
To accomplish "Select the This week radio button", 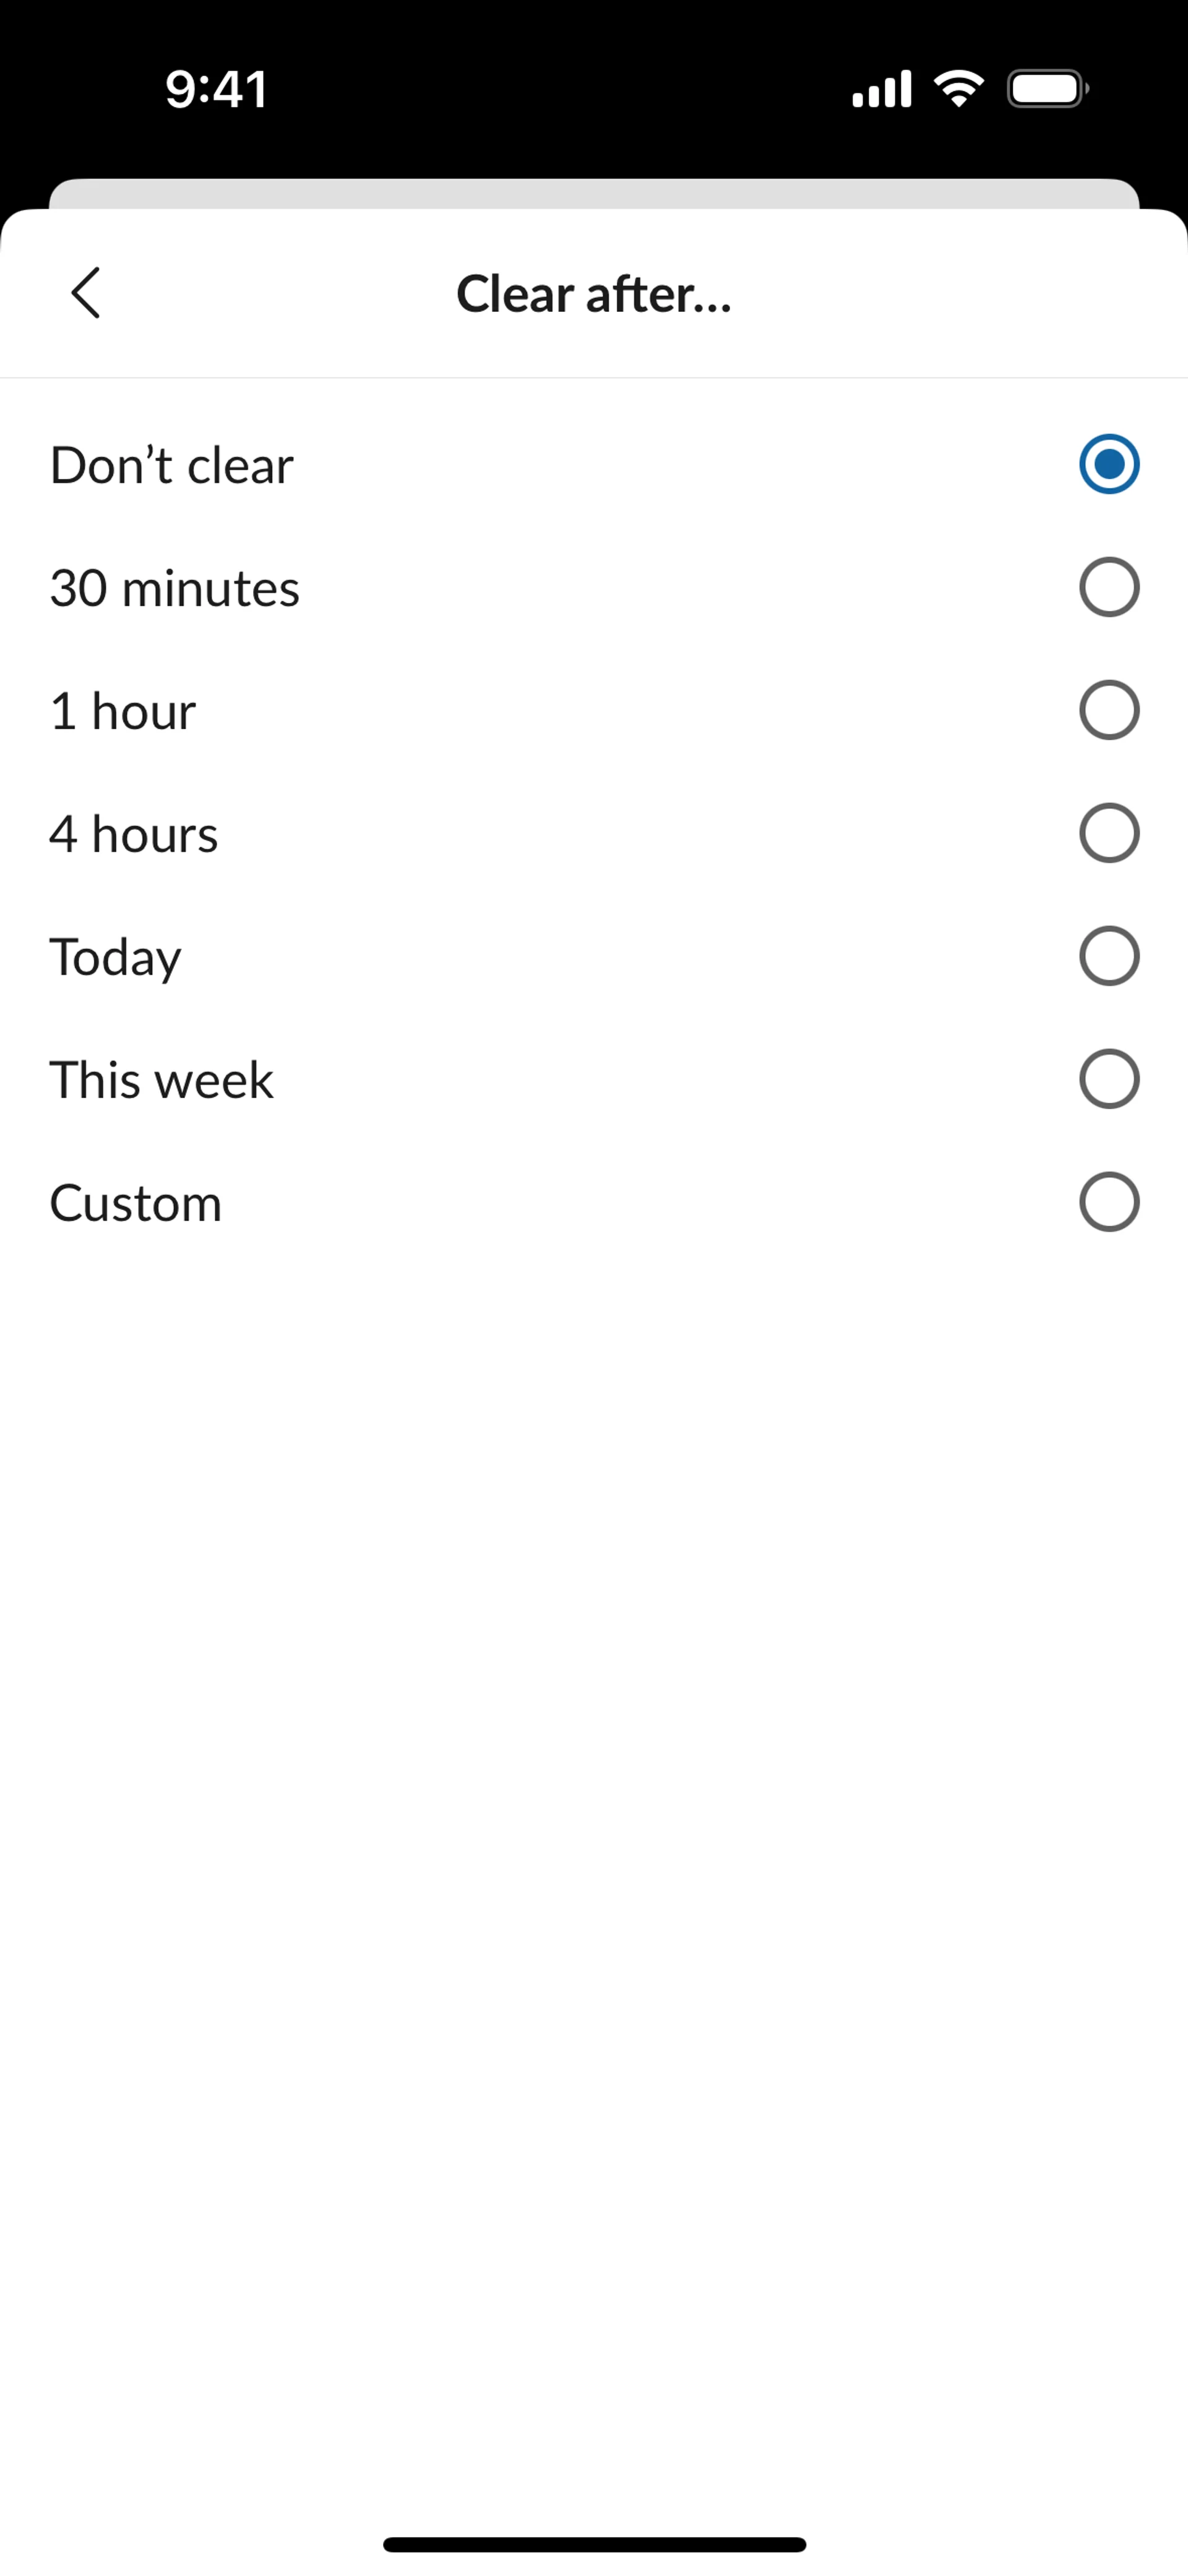I will 1109,1079.
